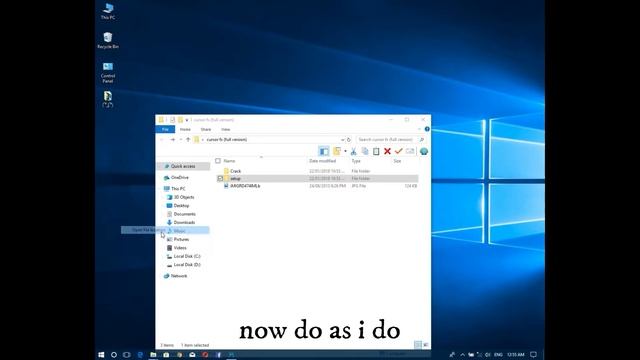Open Downloads in navigation pane
Image resolution: width=640 pixels, height=360 pixels.
[184, 222]
